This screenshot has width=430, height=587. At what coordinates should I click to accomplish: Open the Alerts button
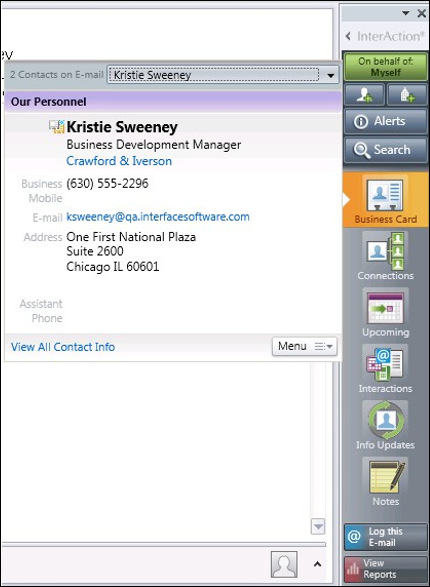tap(385, 121)
